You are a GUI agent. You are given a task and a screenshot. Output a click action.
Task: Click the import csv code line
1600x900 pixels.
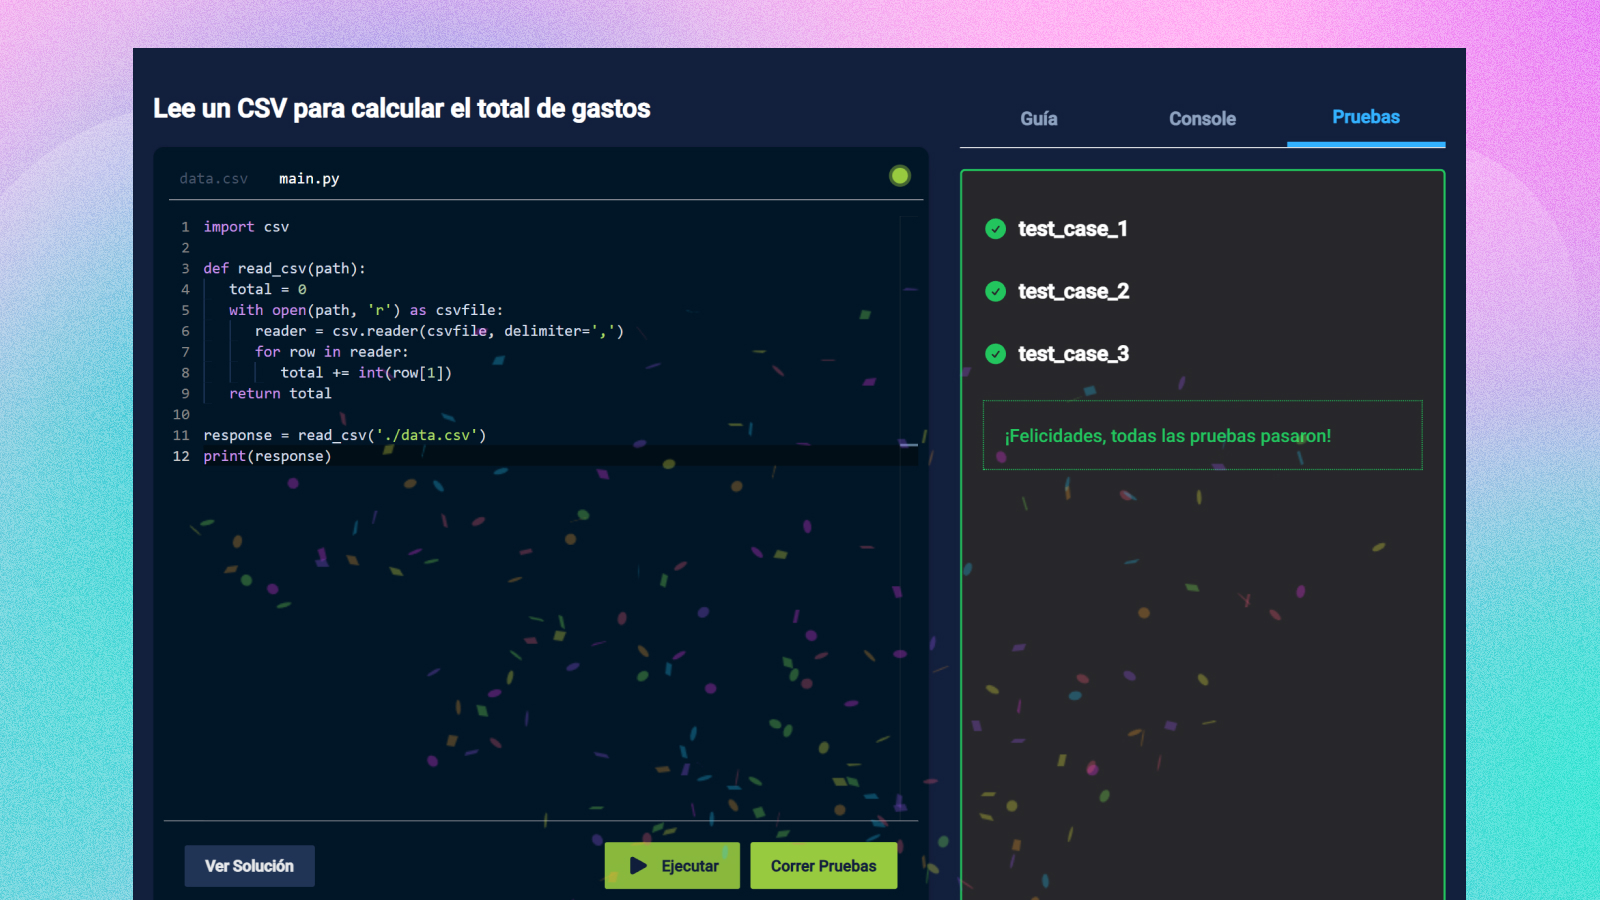click(x=246, y=227)
